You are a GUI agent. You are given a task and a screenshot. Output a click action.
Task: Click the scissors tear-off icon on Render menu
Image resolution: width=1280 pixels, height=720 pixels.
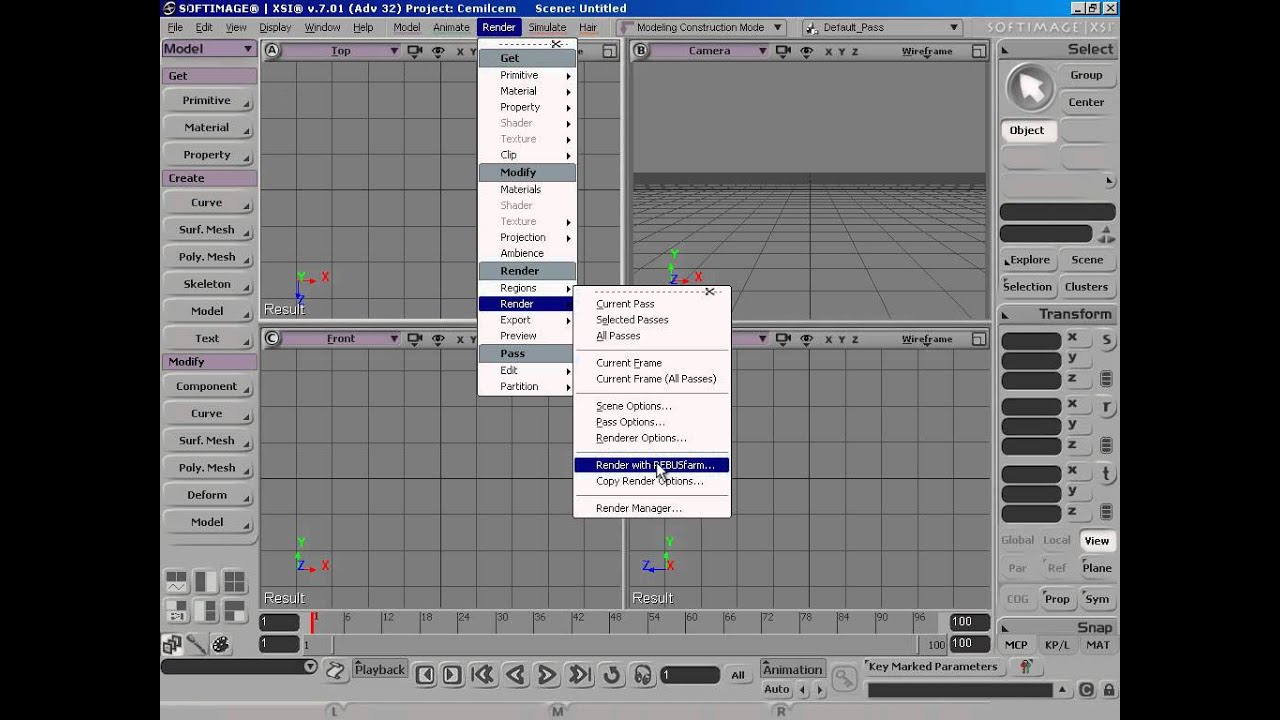[556, 44]
